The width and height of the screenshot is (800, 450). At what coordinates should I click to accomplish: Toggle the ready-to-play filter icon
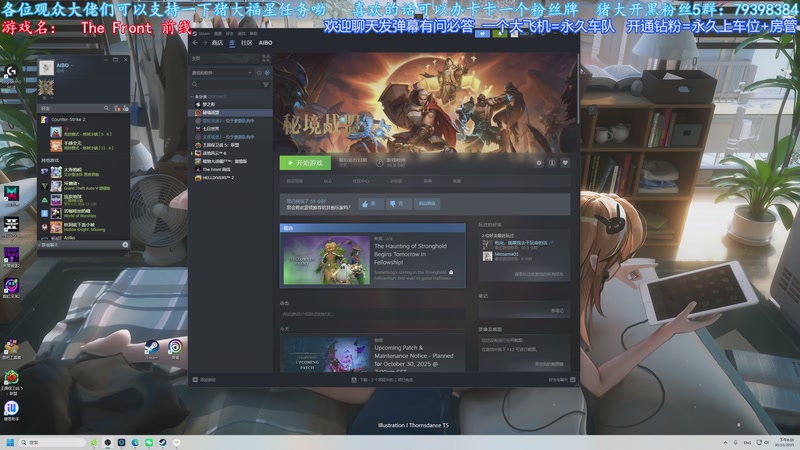[267, 73]
